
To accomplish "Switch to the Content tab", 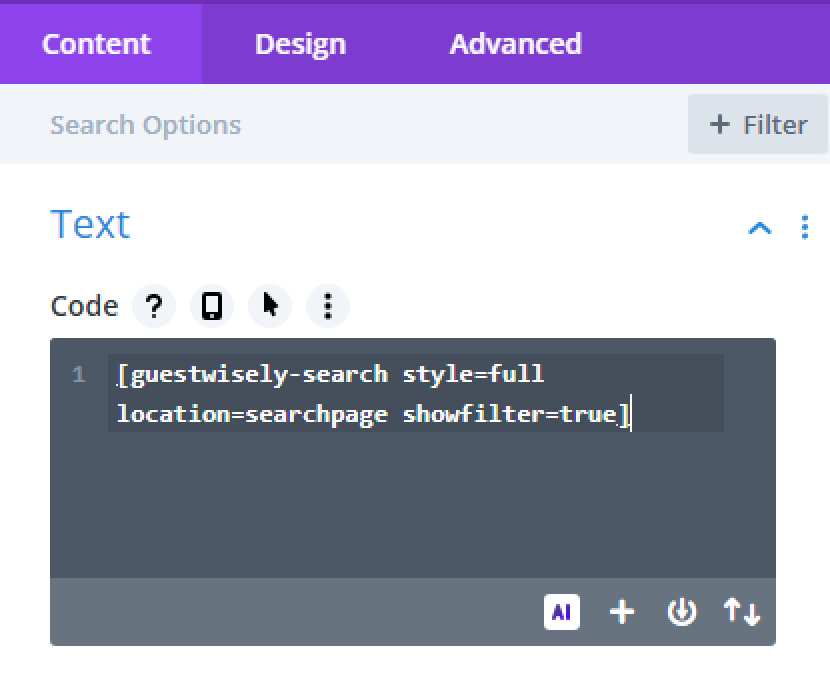I will [97, 44].
